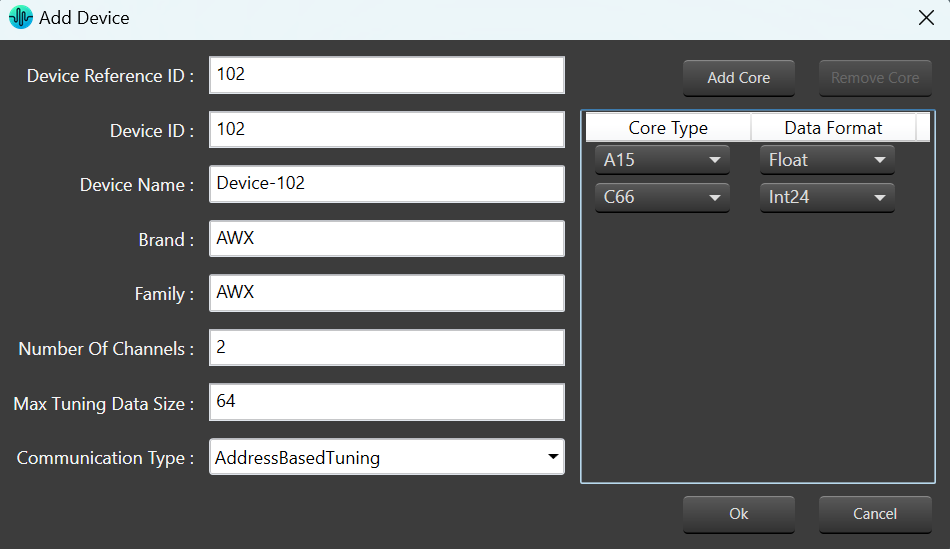Expand the Communication Type combo box

click(x=387, y=457)
